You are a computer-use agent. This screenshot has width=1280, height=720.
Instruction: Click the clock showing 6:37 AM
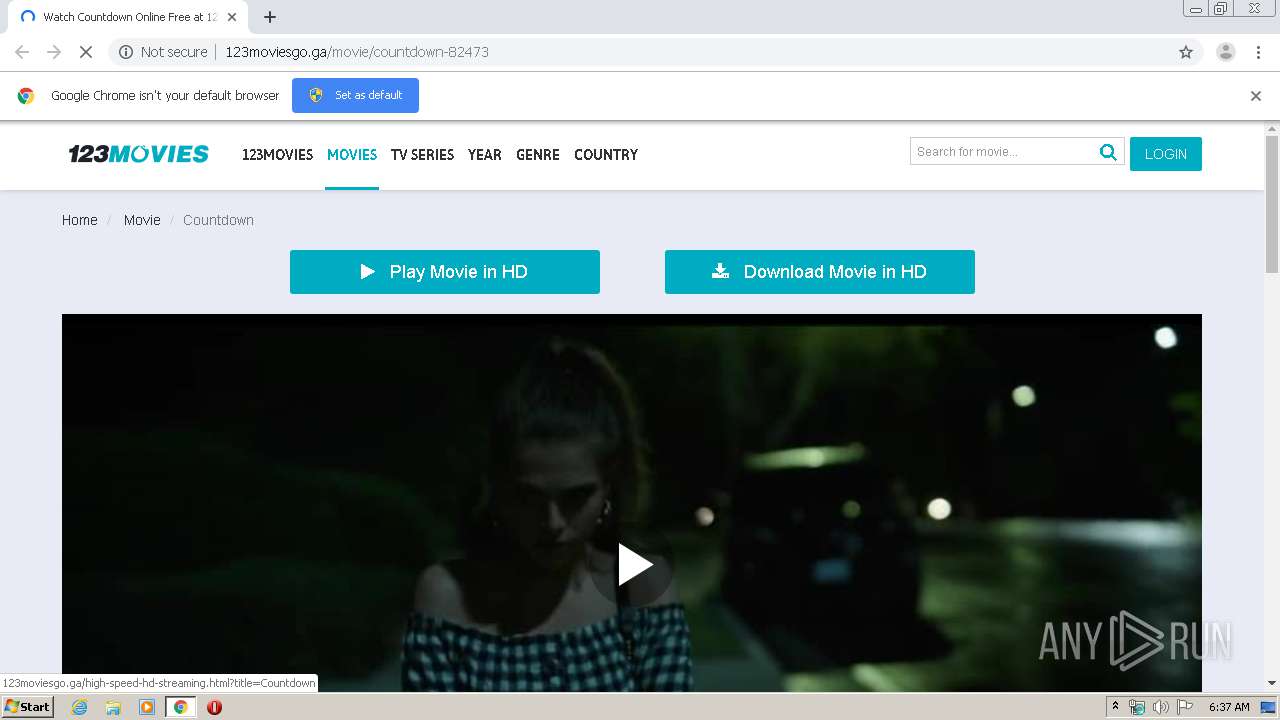pyautogui.click(x=1229, y=707)
